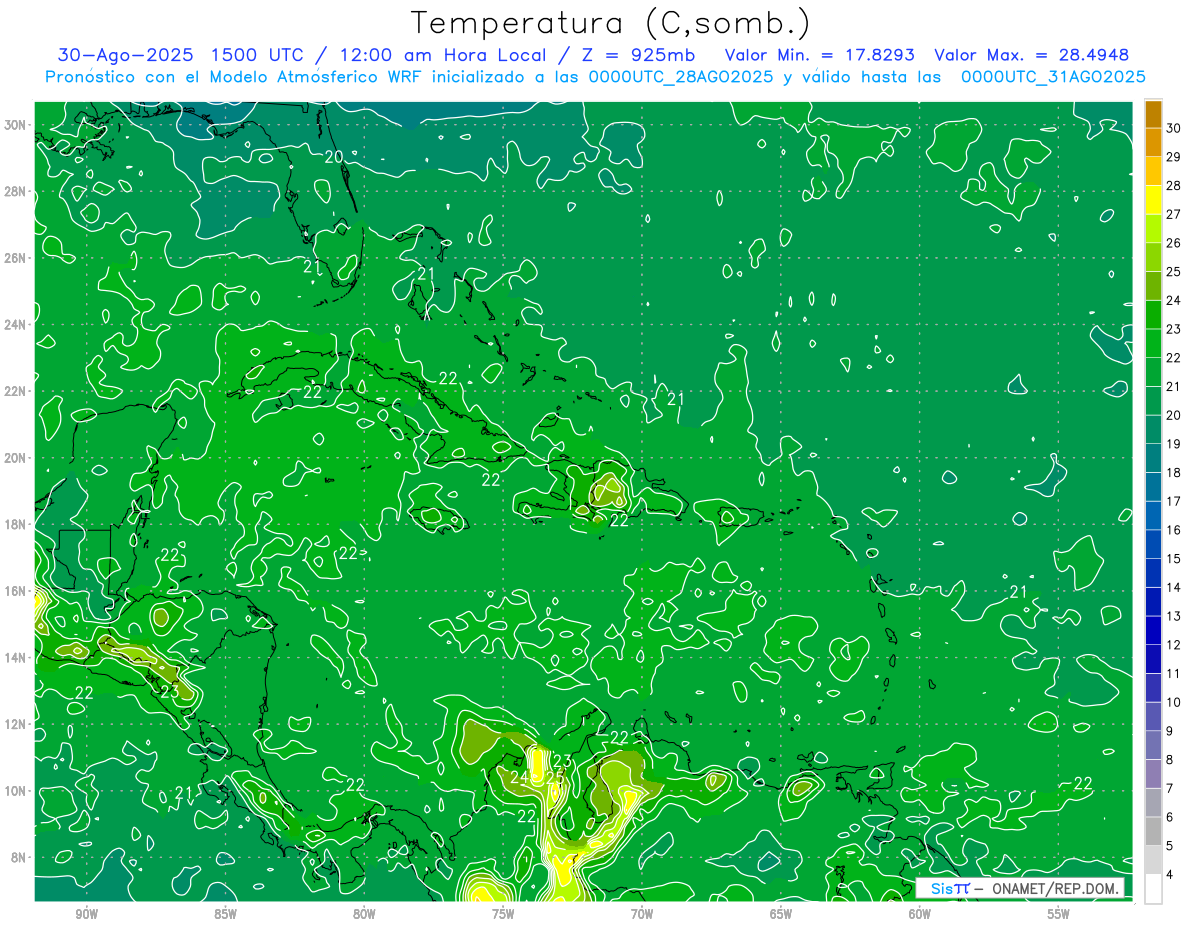Click the "Temperatura (C,somb.)" chart title
1200x927 pixels.
point(611,23)
